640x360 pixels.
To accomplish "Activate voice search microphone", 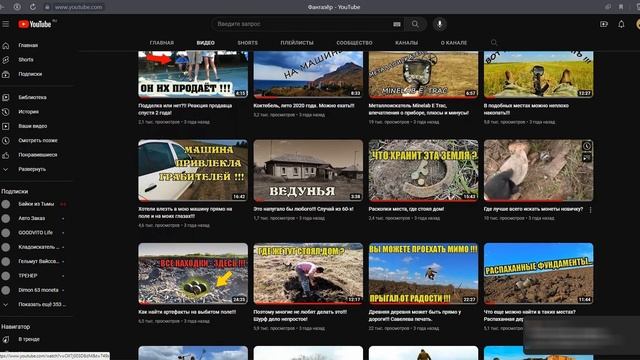I will [x=440, y=24].
